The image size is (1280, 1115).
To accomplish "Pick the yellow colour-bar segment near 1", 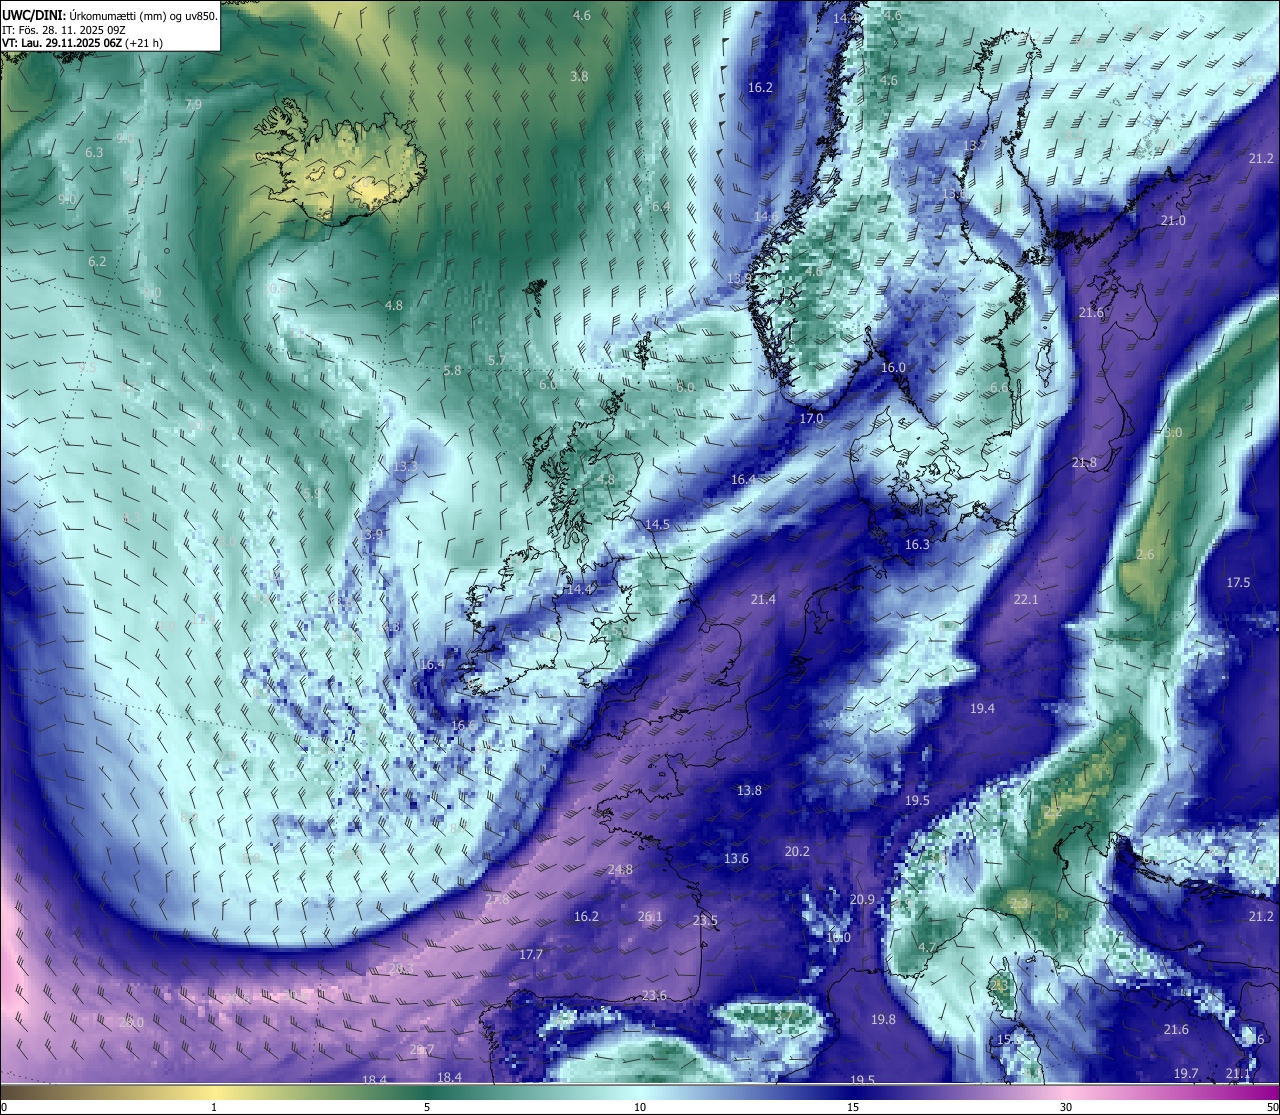I will (214, 1092).
